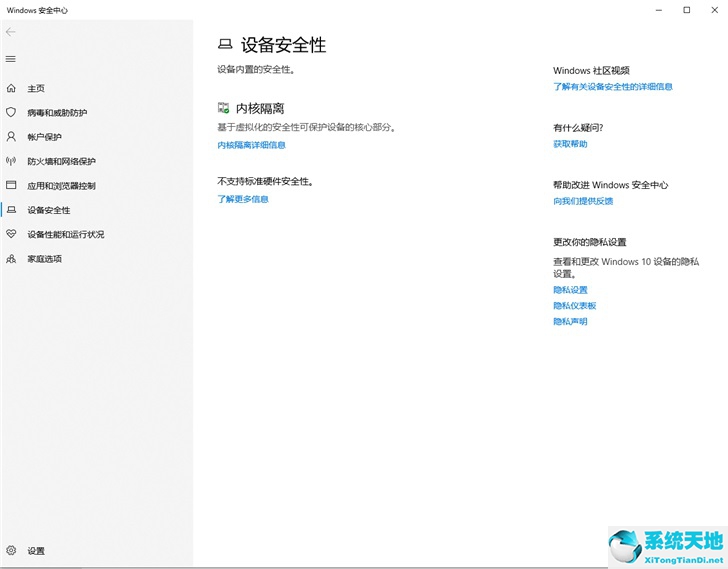Viewport: 728px width, 569px height.
Task: Select 防火墙和网络保护 in sidebar
Action: tap(61, 161)
